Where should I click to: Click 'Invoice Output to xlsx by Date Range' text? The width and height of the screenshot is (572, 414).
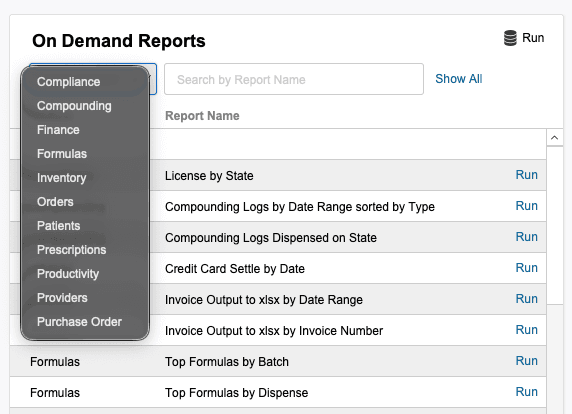coord(264,300)
